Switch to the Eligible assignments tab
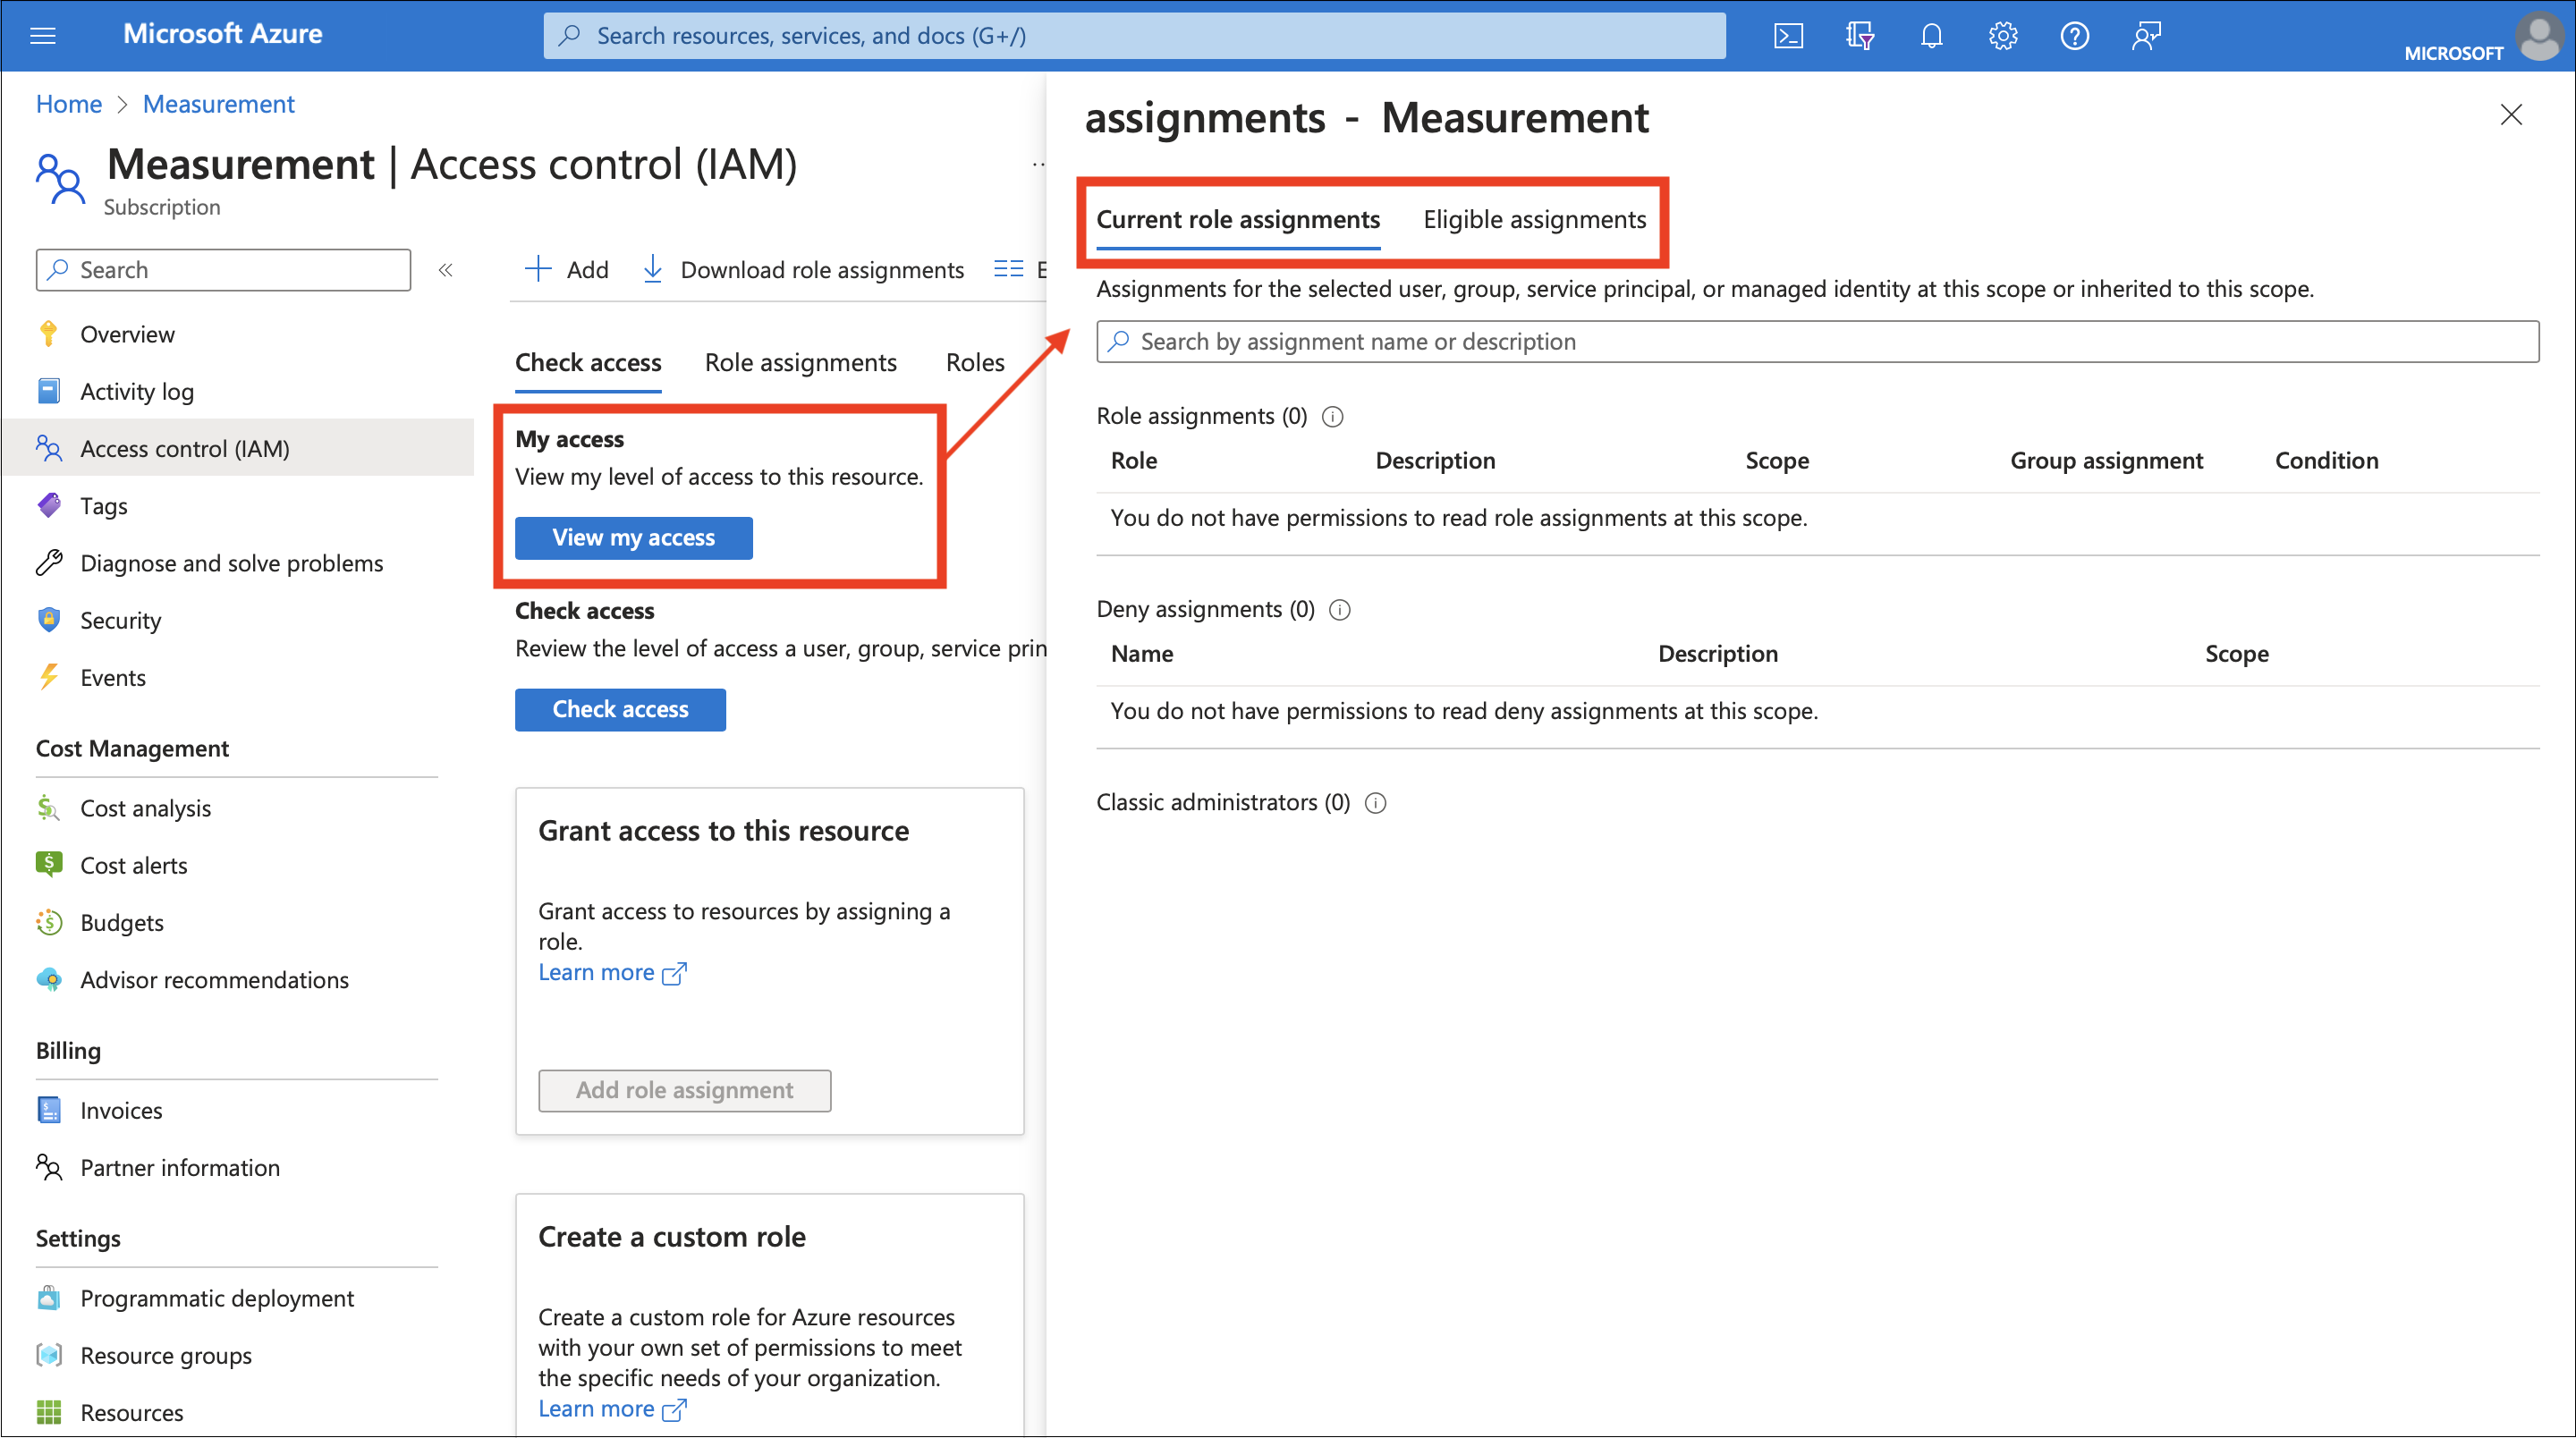The width and height of the screenshot is (2576, 1438). pos(1534,217)
